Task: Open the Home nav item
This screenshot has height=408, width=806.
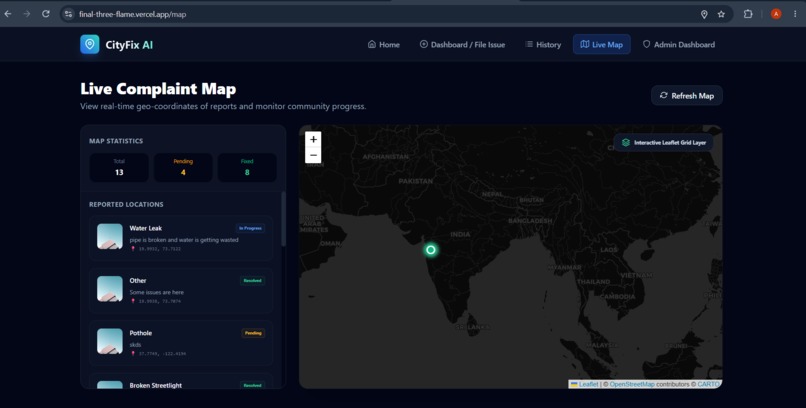Action: (384, 45)
